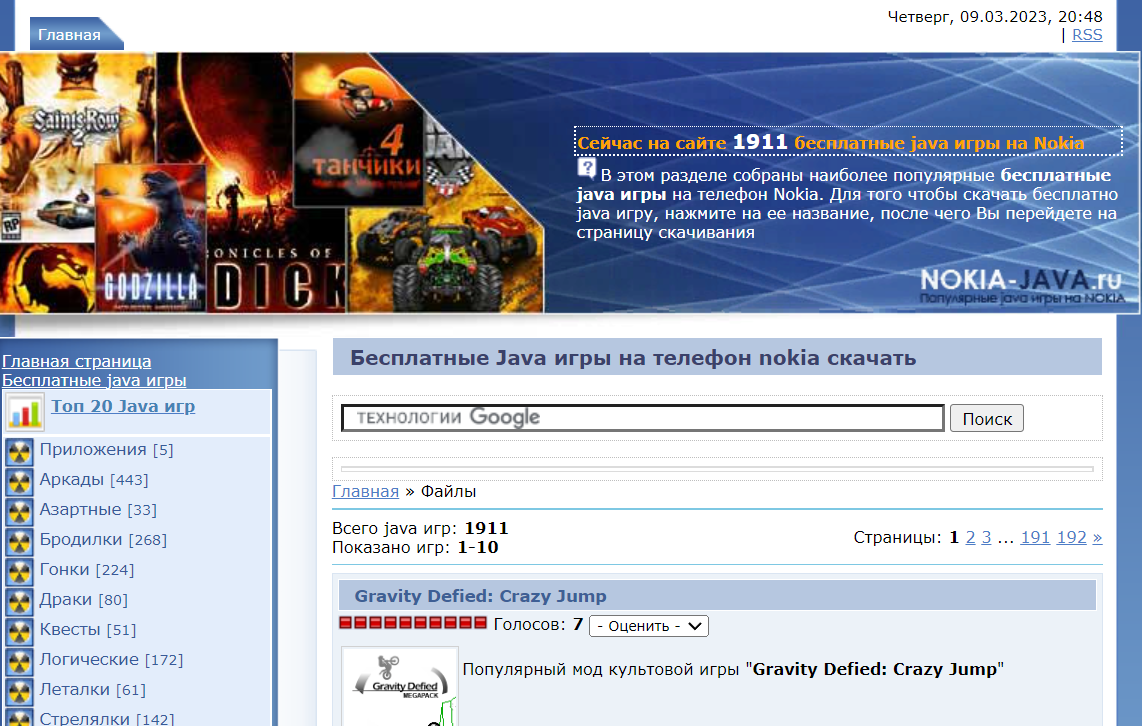This screenshot has height=726, width=1142.
Task: Go to page 3 of games
Action: tap(986, 537)
